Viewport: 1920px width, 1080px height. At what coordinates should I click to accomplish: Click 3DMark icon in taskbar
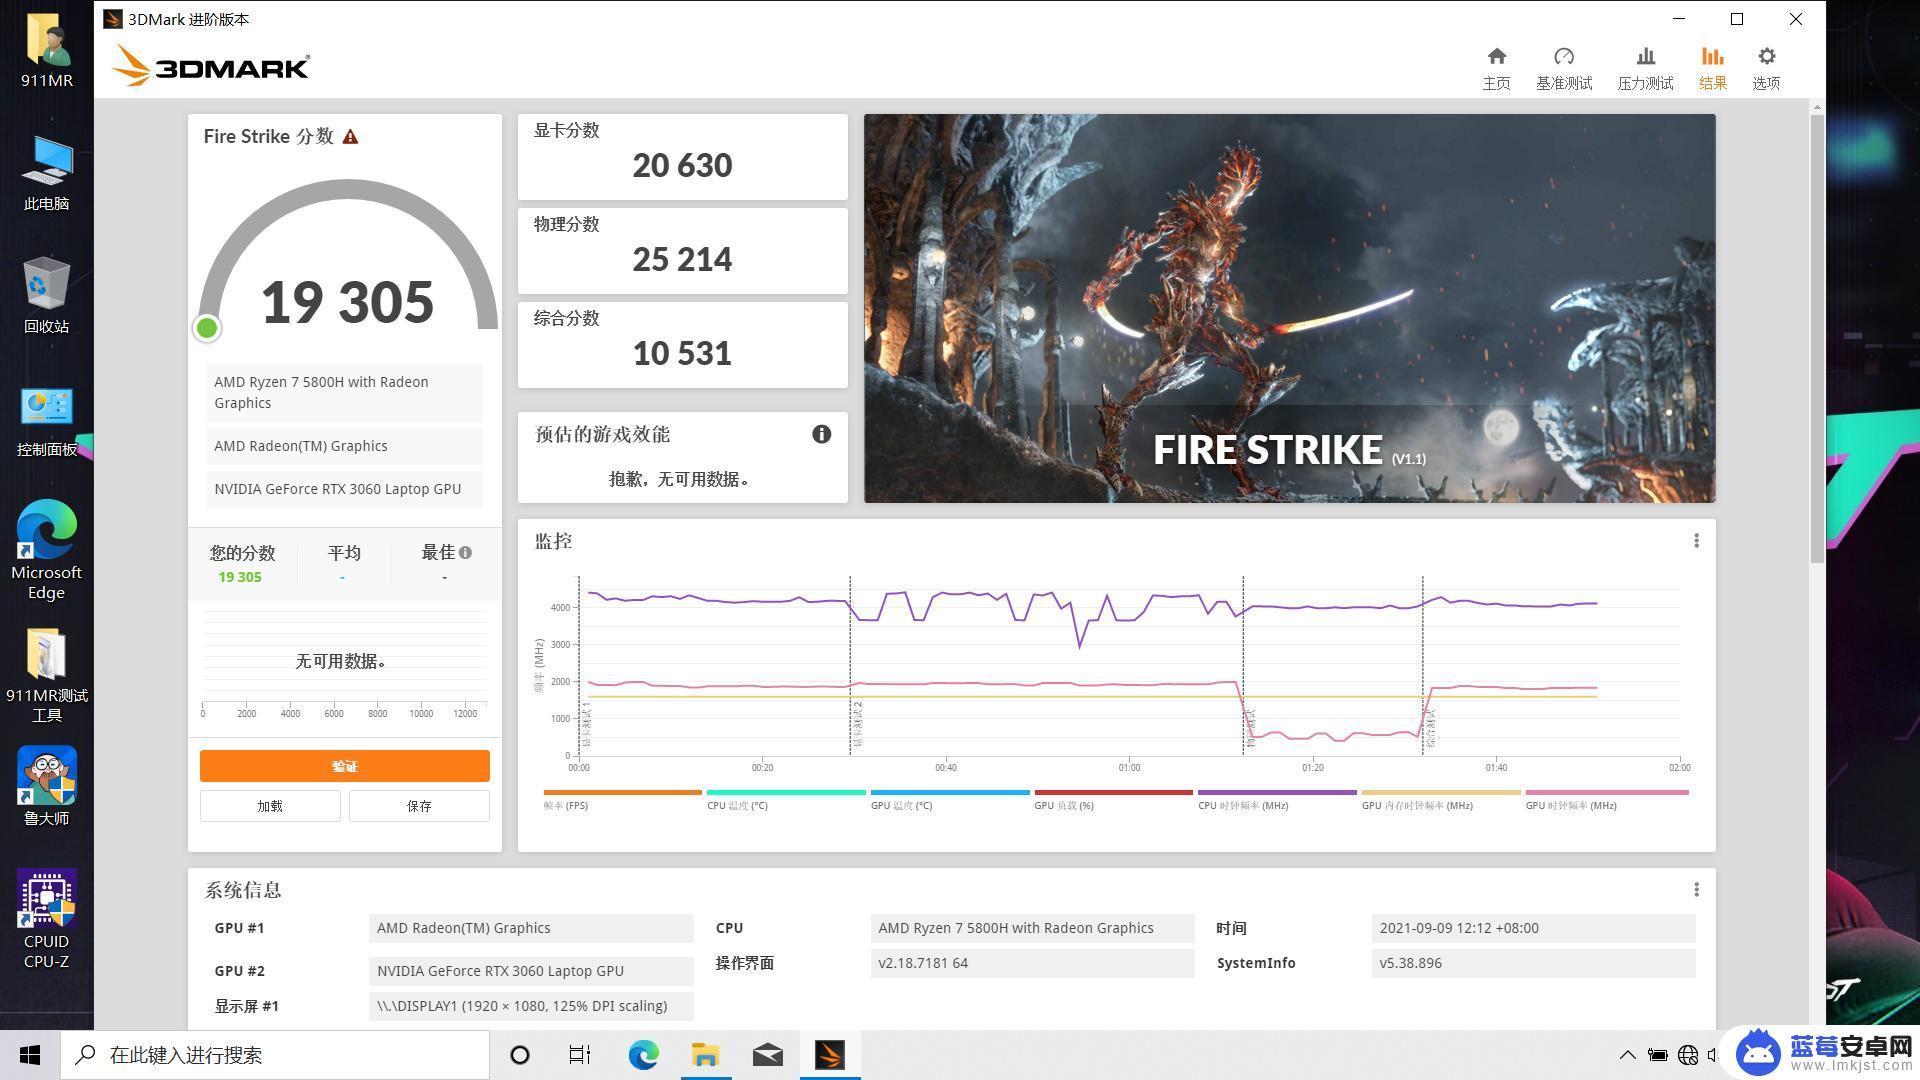[830, 1055]
